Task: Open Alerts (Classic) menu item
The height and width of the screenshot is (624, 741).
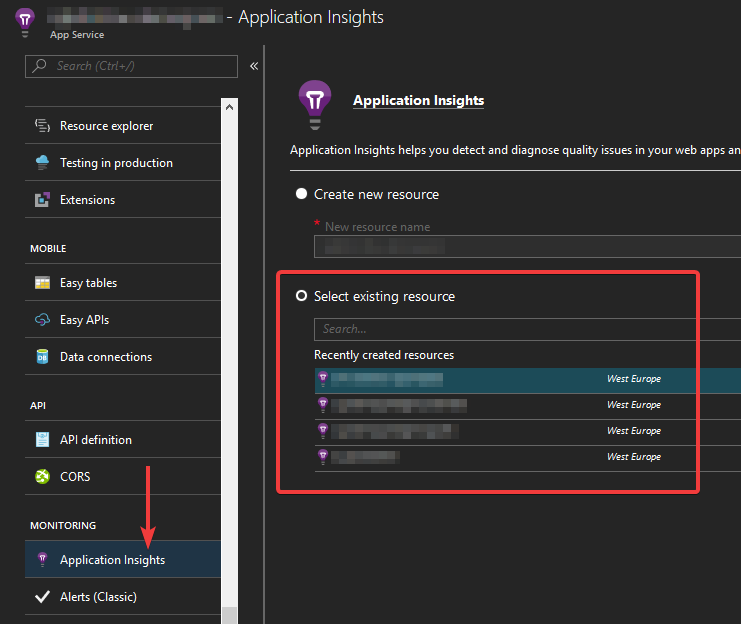Action: coord(123,597)
